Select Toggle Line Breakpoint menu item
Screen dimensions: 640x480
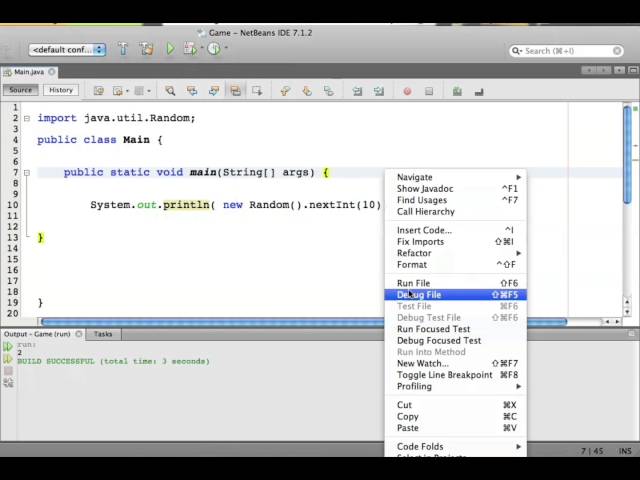pyautogui.click(x=456, y=375)
